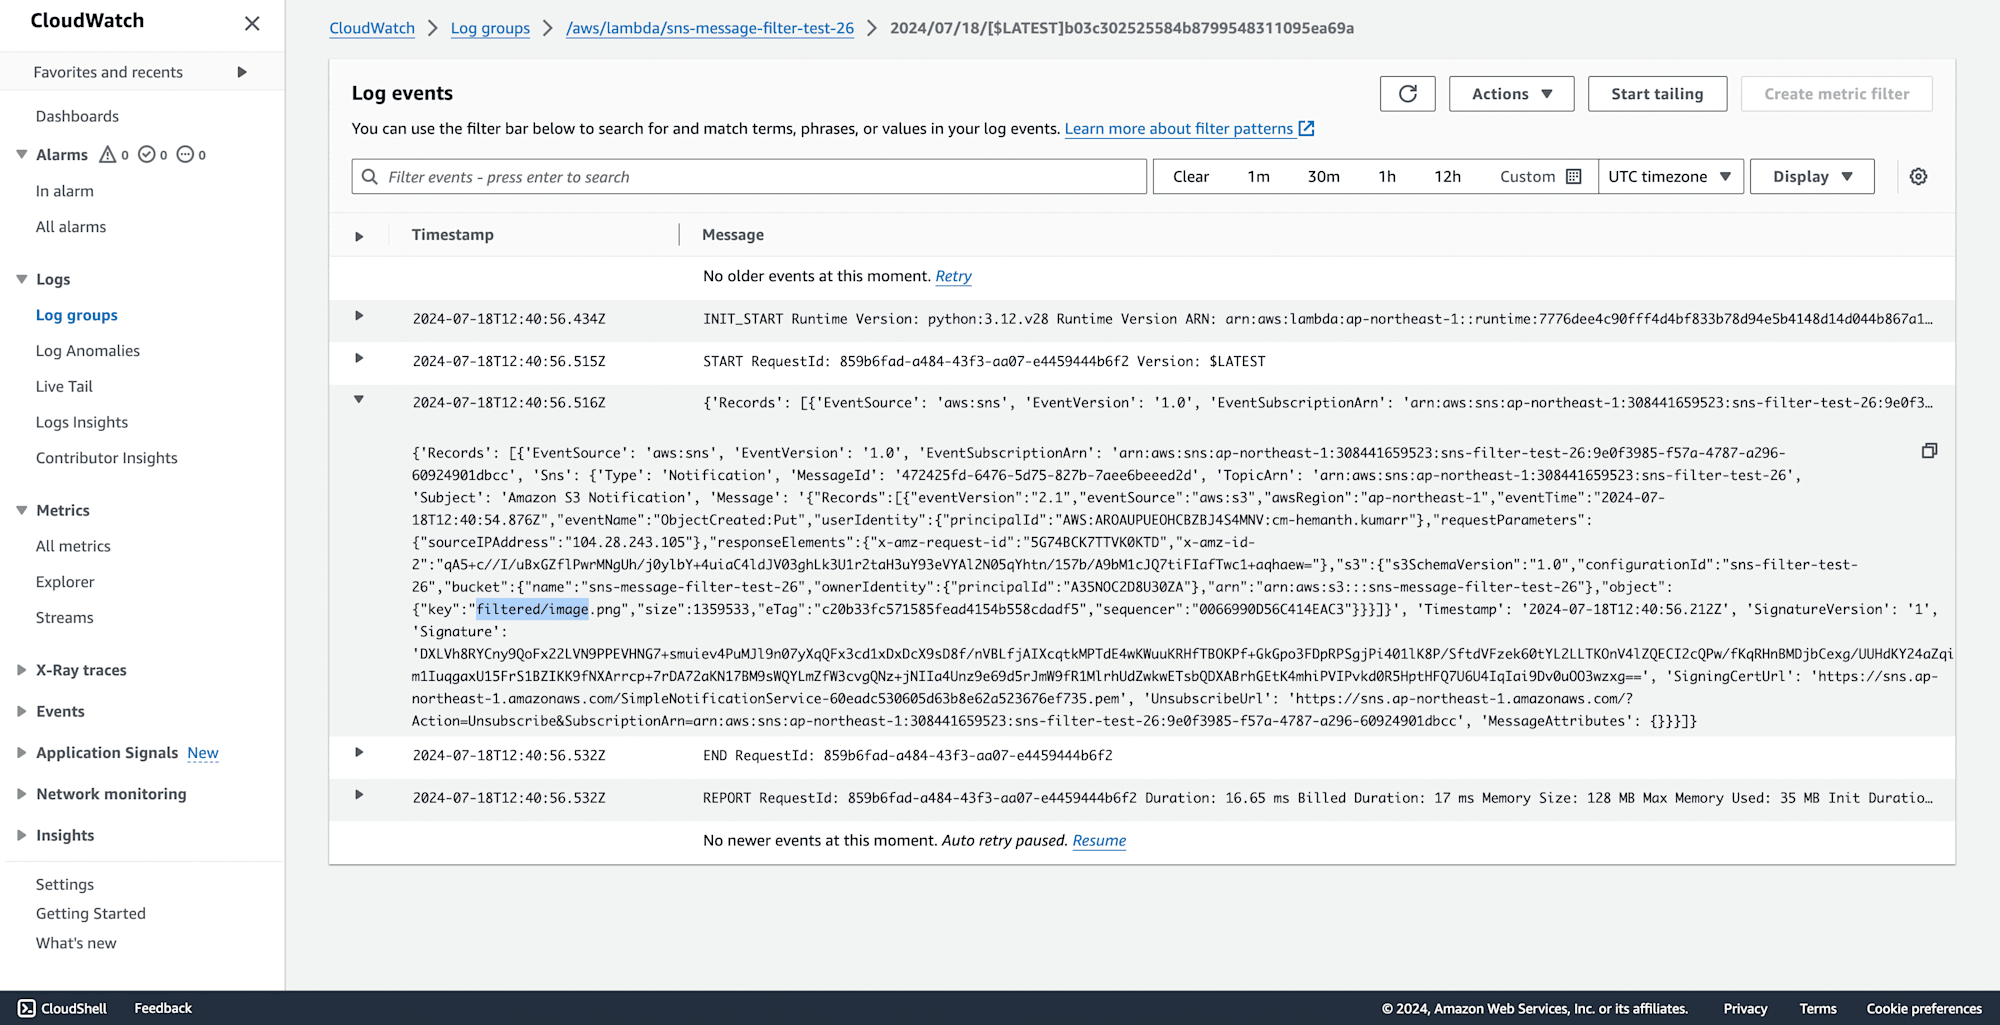Go to Log groups breadcrumb
The width and height of the screenshot is (2000, 1025).
[x=490, y=28]
